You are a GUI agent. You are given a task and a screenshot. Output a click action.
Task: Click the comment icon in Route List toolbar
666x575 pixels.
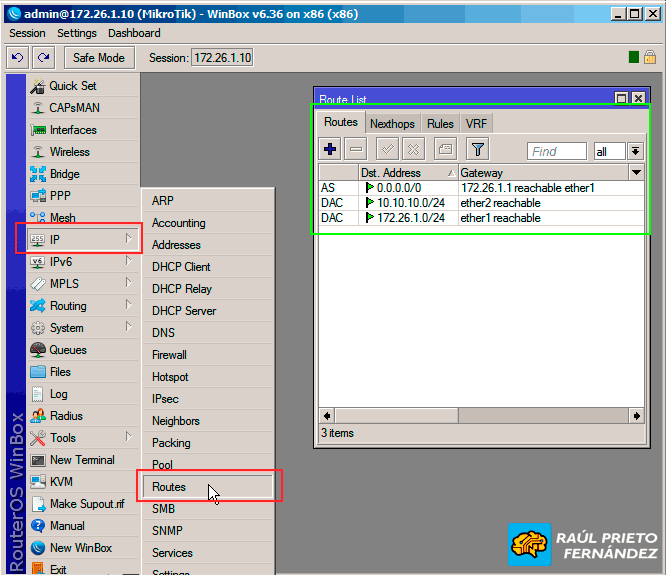(445, 150)
